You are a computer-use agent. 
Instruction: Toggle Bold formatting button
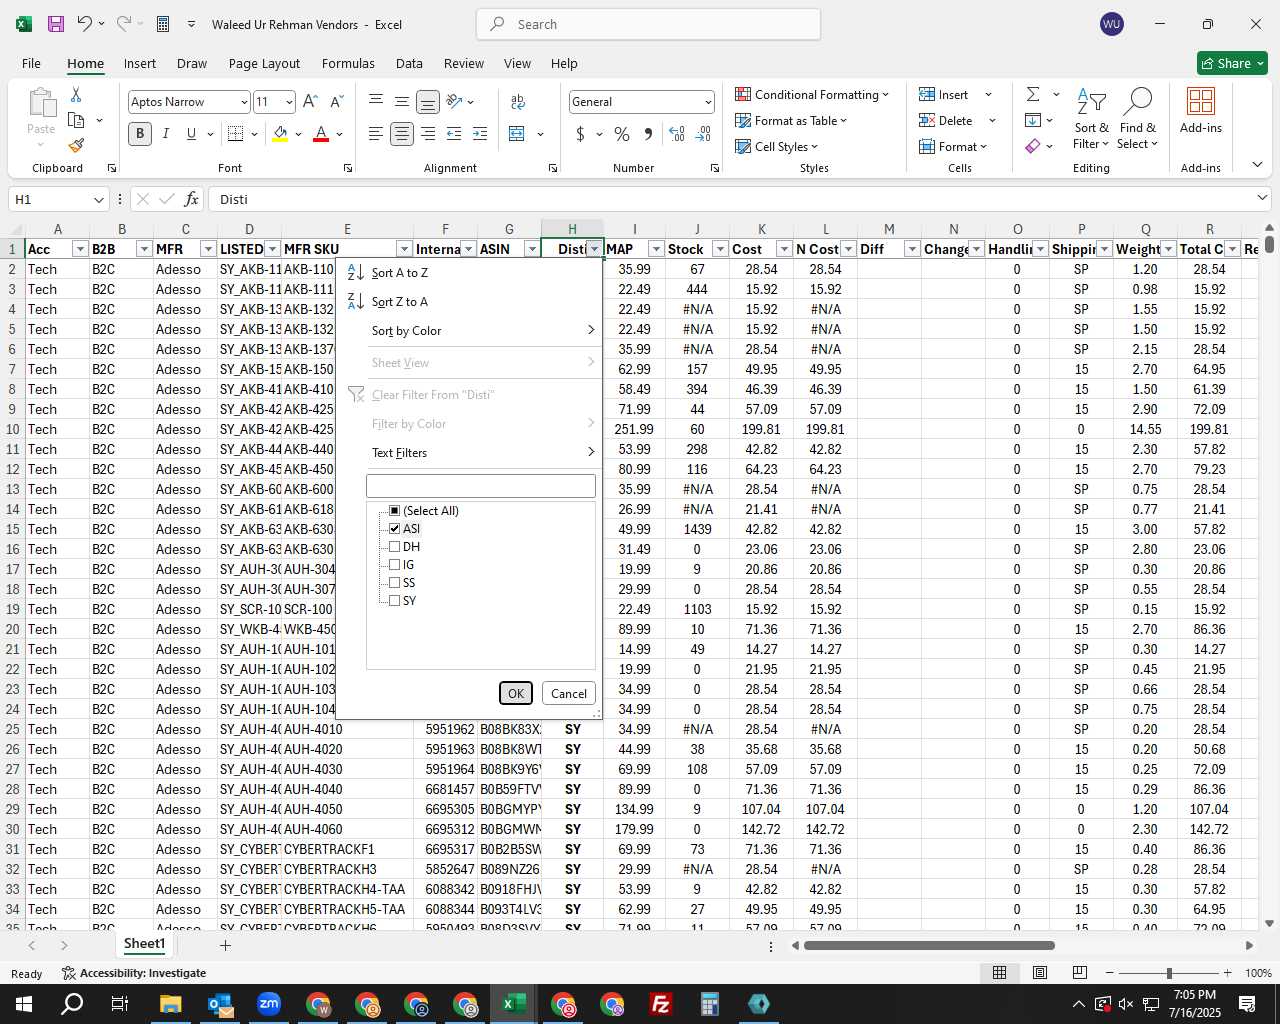(x=140, y=134)
